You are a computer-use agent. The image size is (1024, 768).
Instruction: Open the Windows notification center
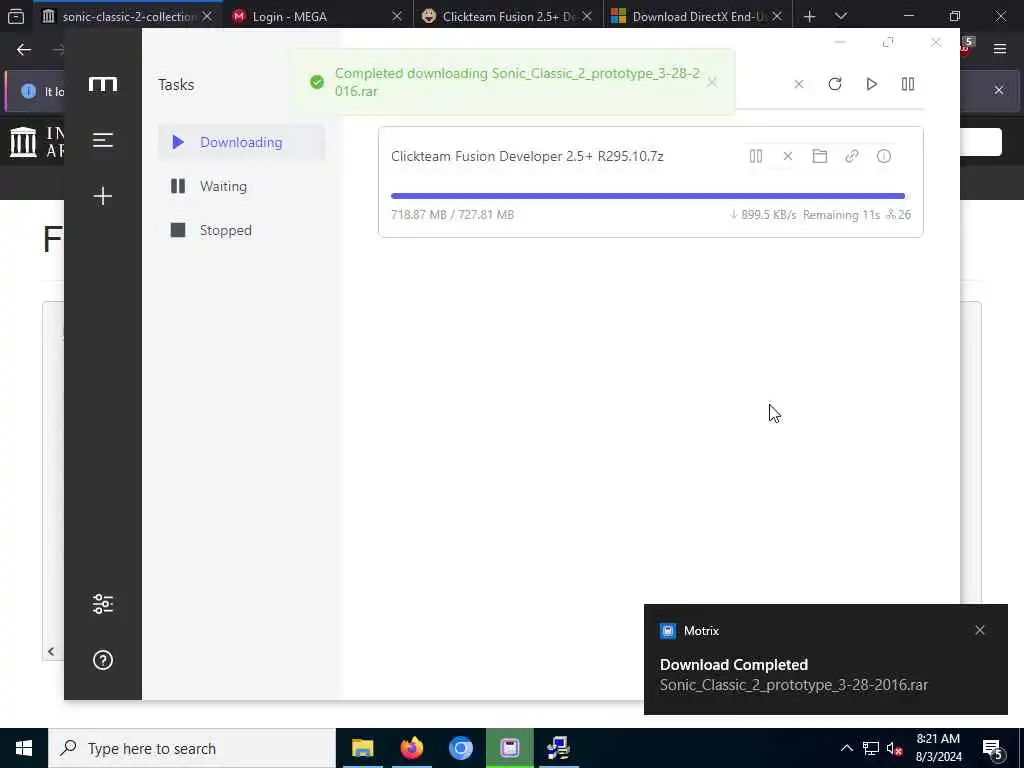[993, 749]
